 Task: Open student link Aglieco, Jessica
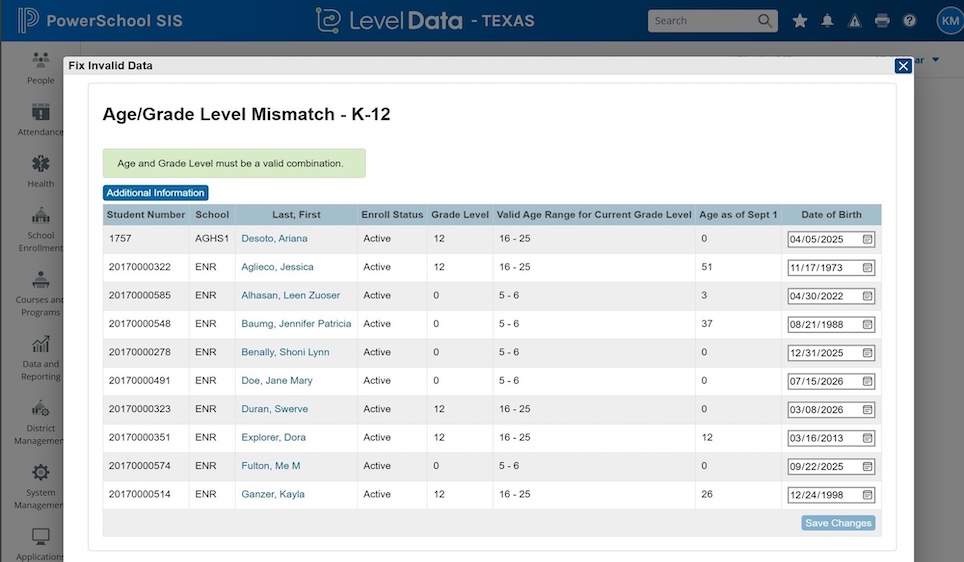pos(277,267)
